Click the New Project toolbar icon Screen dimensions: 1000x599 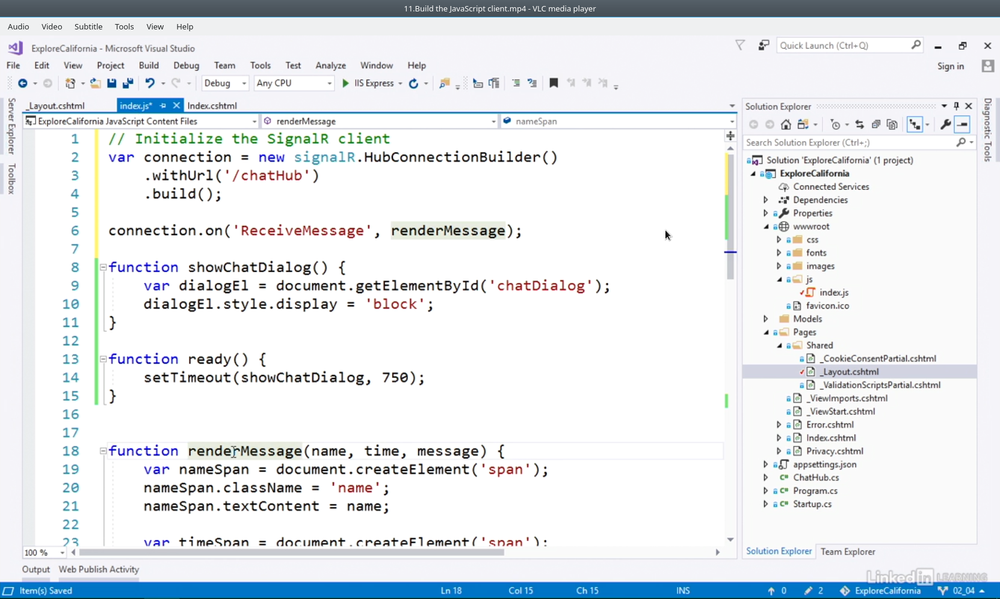(x=70, y=84)
